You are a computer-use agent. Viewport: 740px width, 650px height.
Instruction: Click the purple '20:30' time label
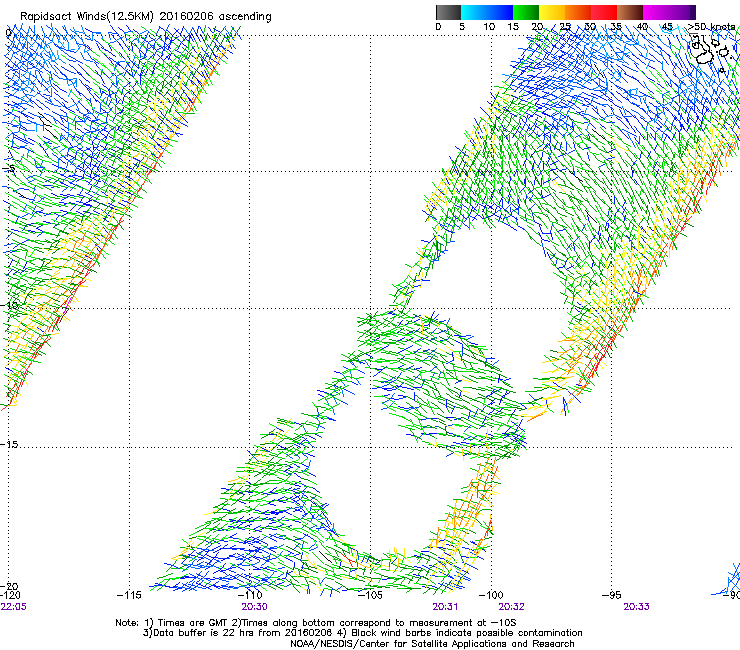click(254, 607)
